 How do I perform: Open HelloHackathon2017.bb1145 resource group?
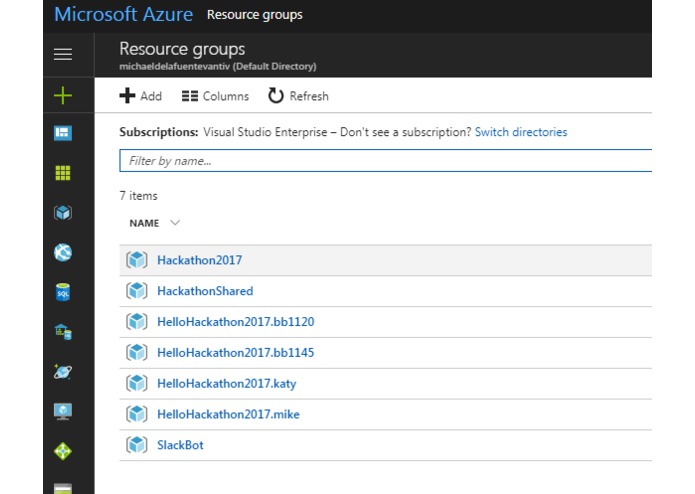(235, 353)
